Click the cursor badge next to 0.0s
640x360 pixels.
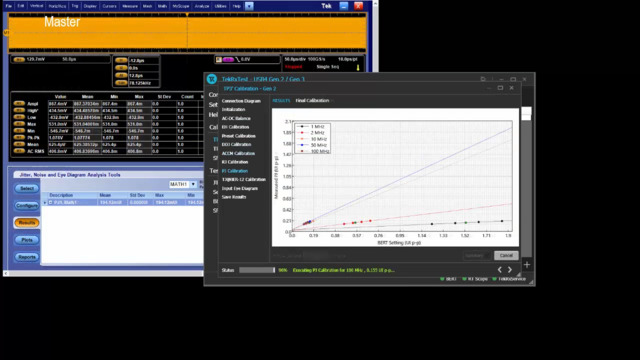[121, 68]
